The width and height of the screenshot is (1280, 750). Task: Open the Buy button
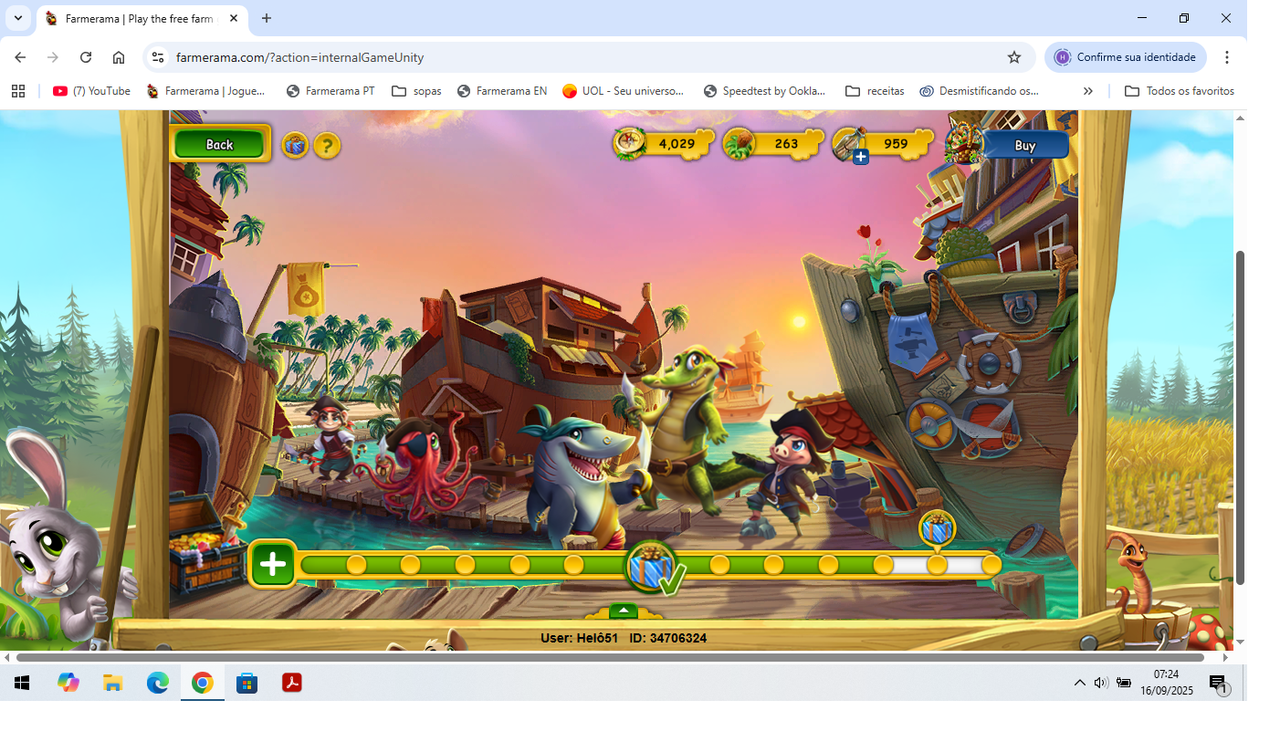pyautogui.click(x=1026, y=144)
